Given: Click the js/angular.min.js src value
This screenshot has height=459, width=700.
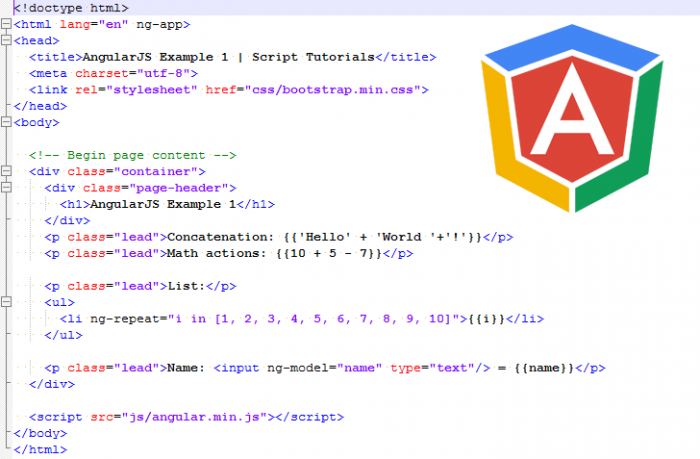Looking at the screenshot, I should (194, 417).
